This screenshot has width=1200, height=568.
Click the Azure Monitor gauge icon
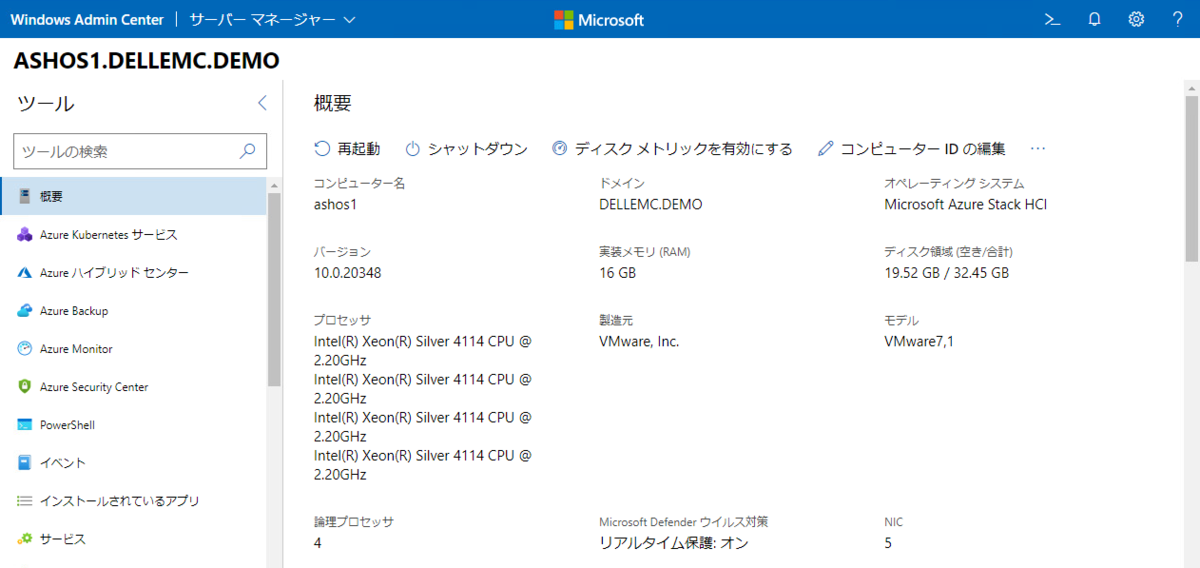(x=25, y=348)
